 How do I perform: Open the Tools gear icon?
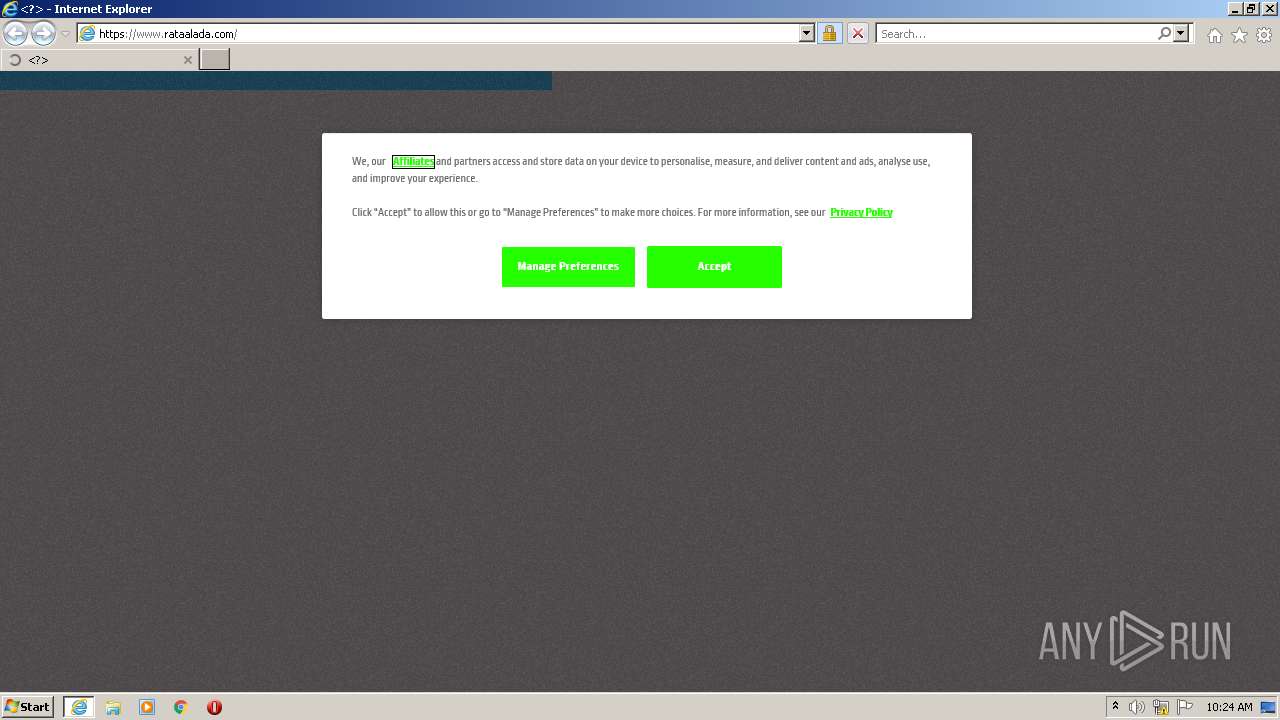[x=1264, y=35]
